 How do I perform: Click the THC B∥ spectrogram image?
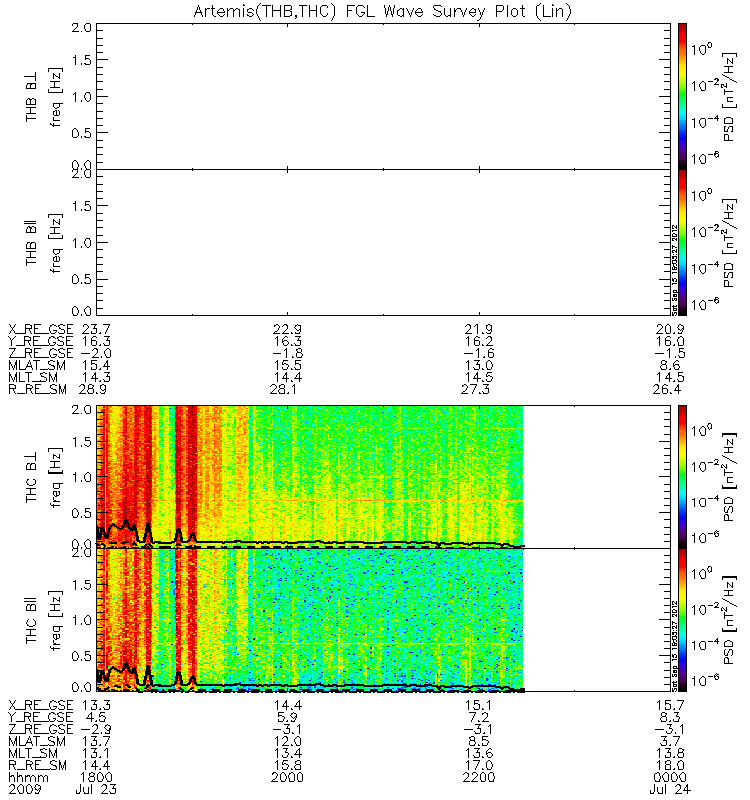point(310,620)
